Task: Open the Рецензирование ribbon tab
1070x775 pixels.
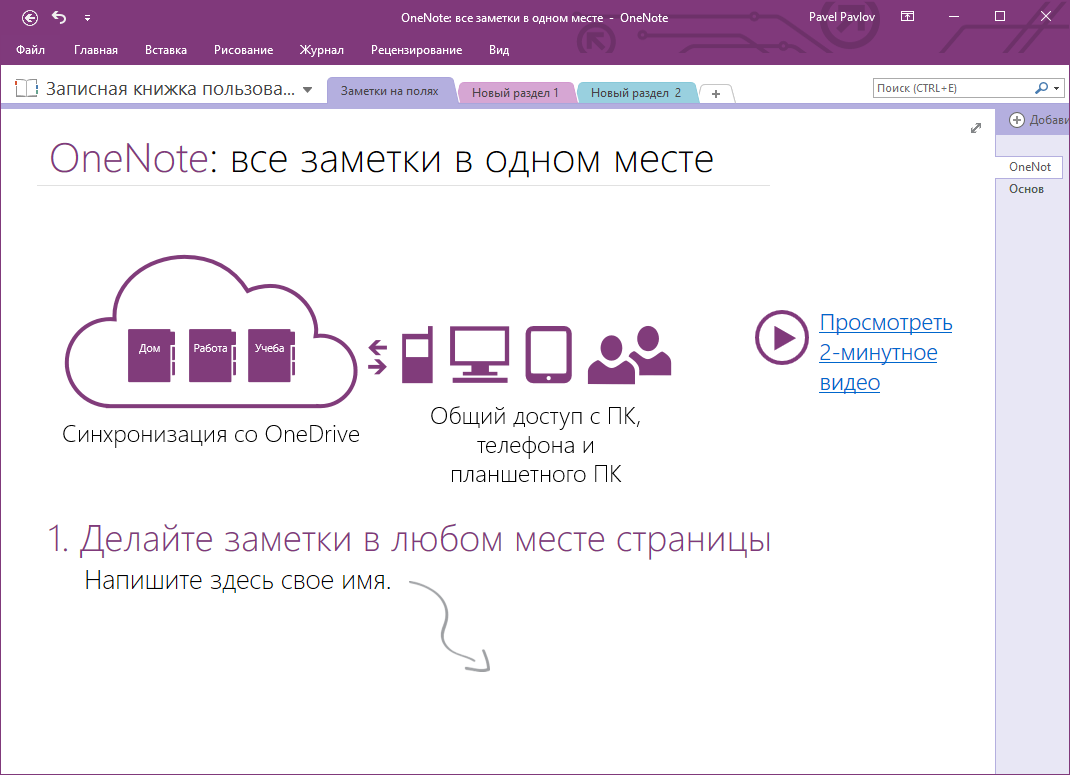Action: coord(416,50)
